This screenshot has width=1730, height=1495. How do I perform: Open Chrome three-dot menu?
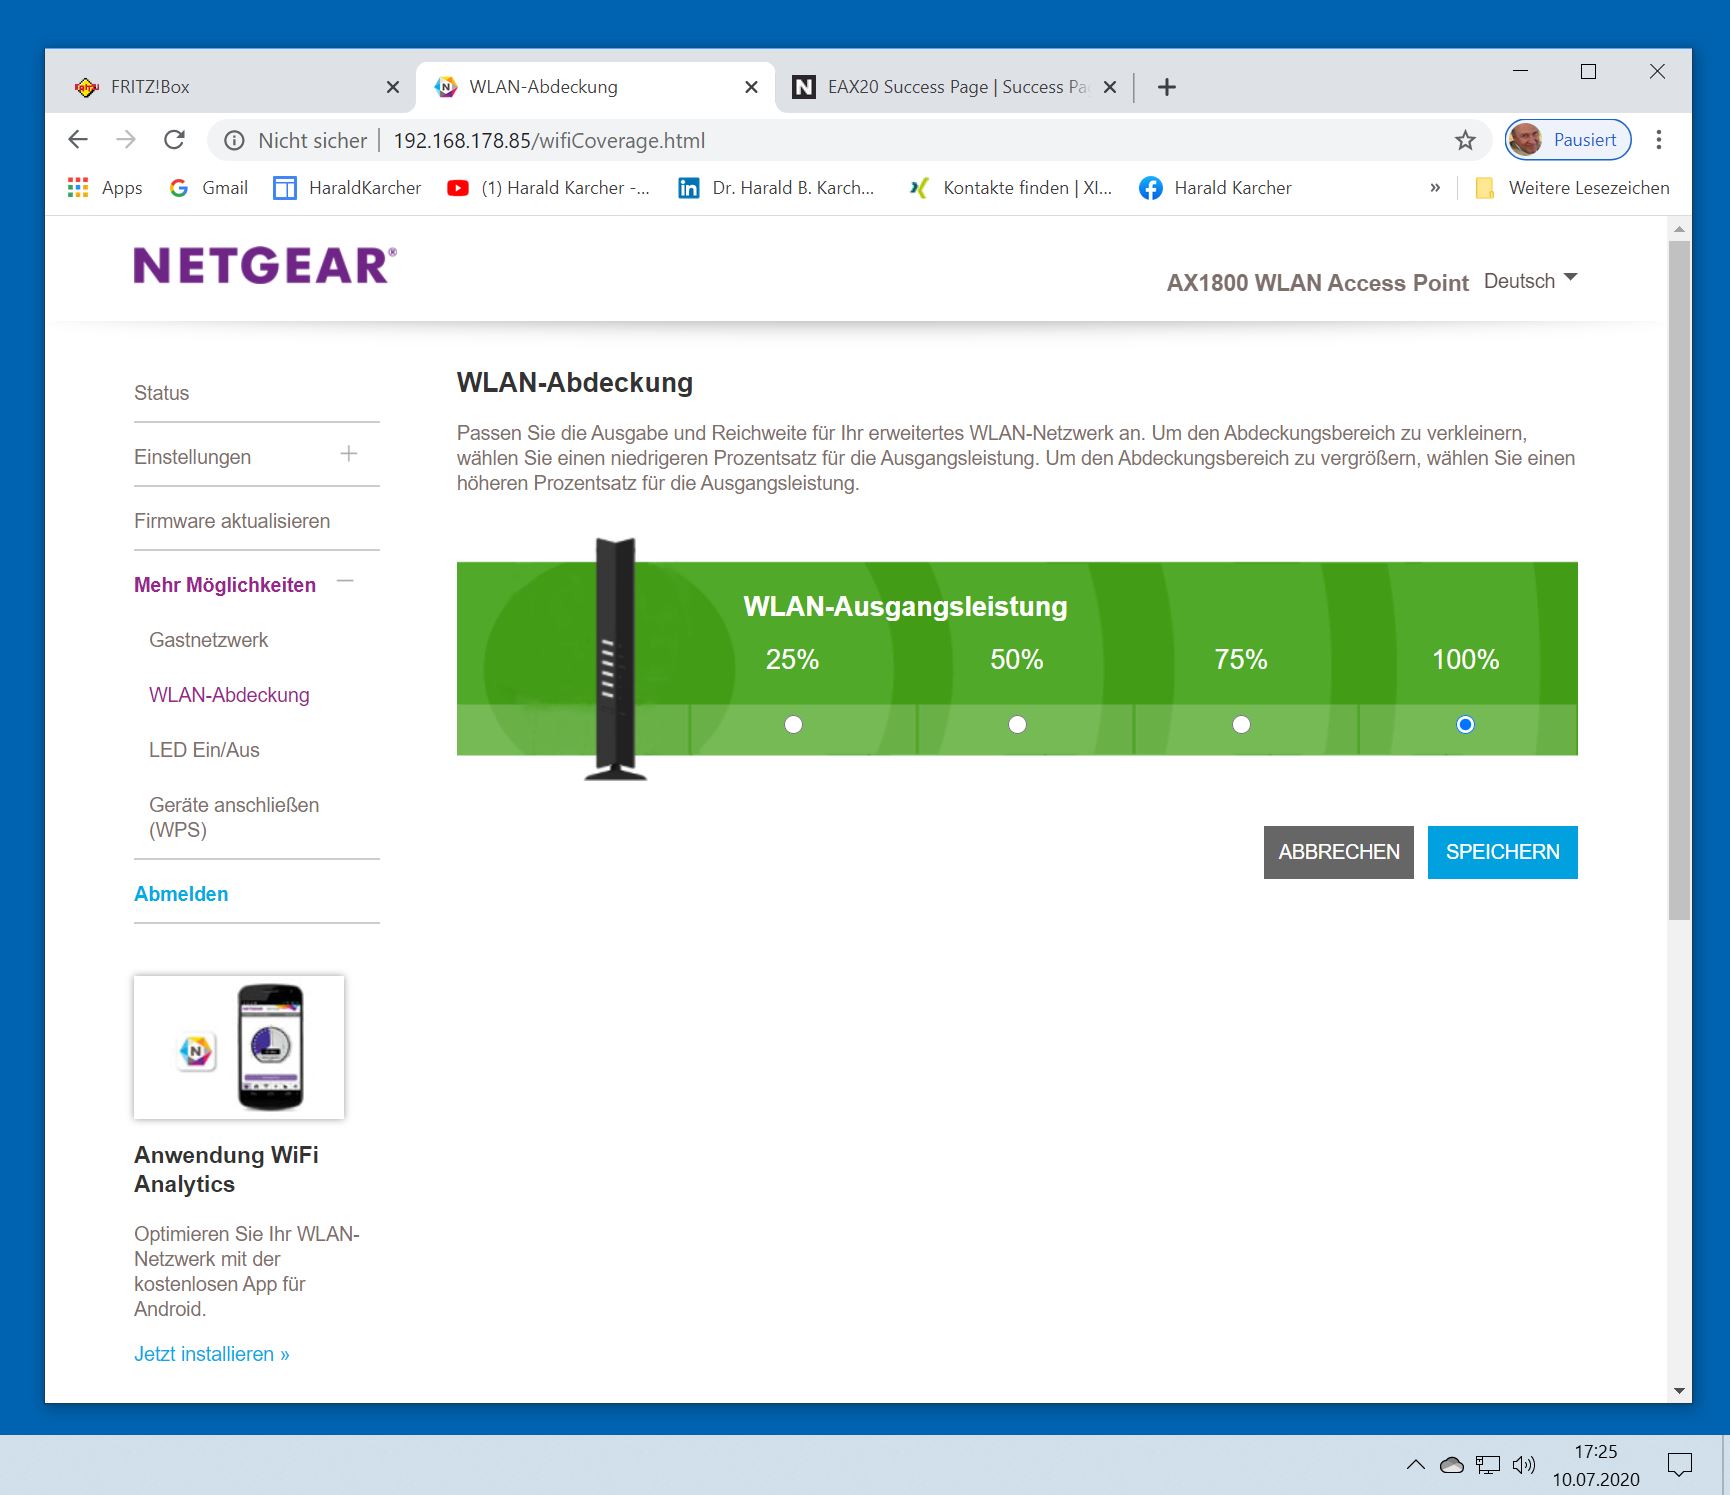1659,140
